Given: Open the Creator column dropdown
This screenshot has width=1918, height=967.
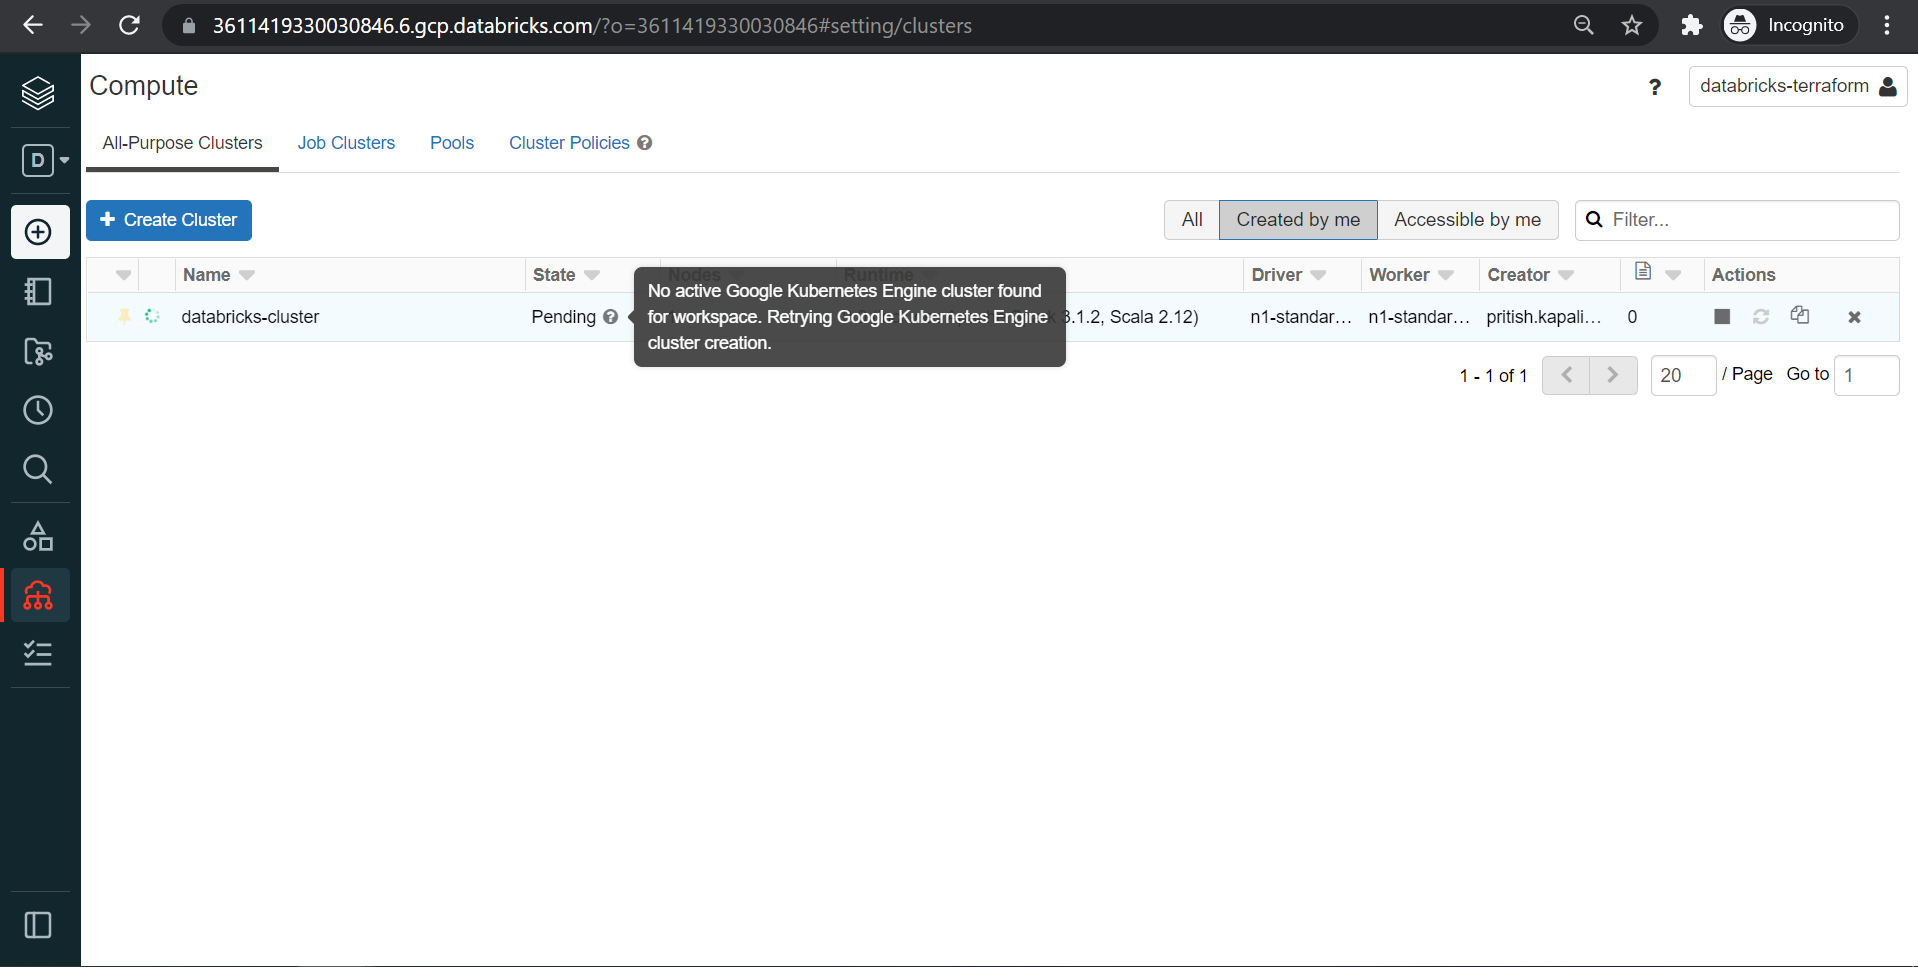Looking at the screenshot, I should [x=1565, y=274].
